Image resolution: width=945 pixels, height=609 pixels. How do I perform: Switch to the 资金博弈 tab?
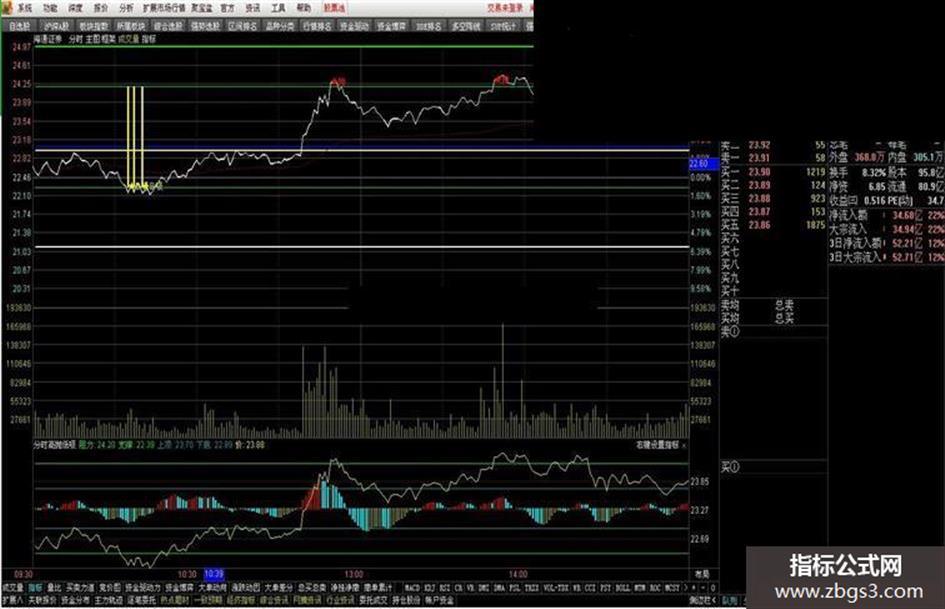click(x=391, y=26)
